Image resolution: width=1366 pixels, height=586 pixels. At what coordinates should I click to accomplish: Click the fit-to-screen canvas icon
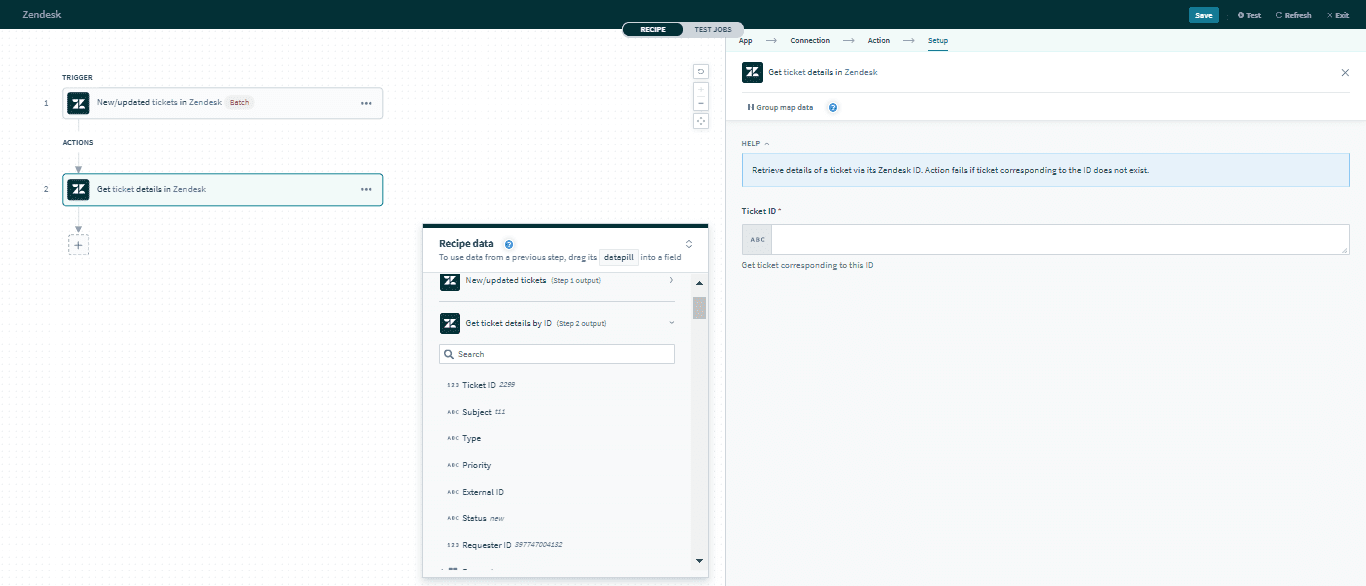pos(701,121)
